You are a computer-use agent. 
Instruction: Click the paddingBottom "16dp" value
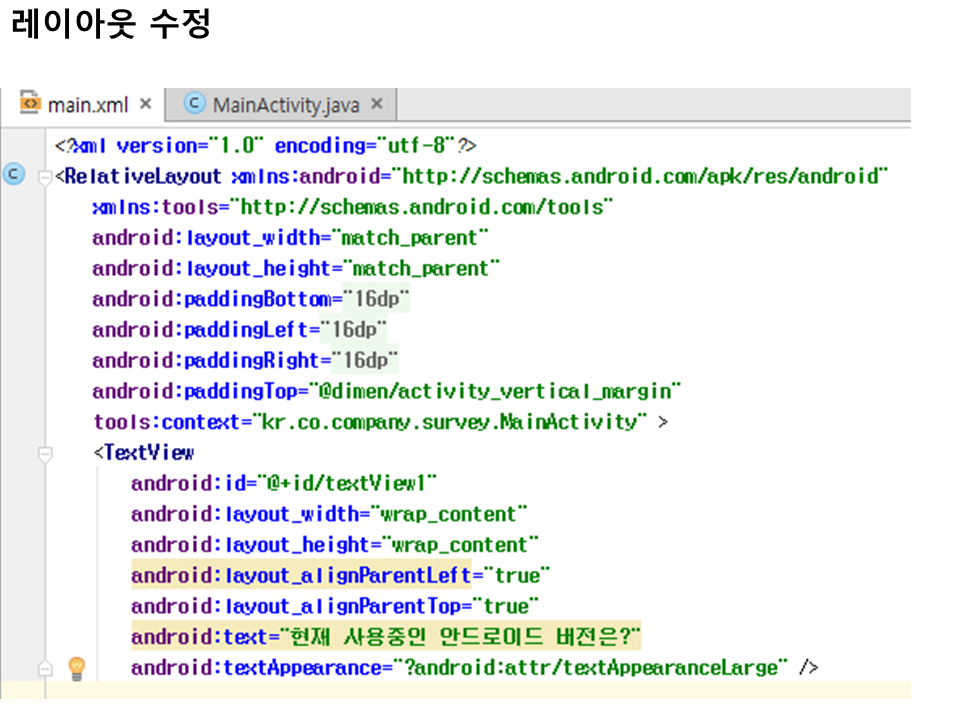point(377,299)
